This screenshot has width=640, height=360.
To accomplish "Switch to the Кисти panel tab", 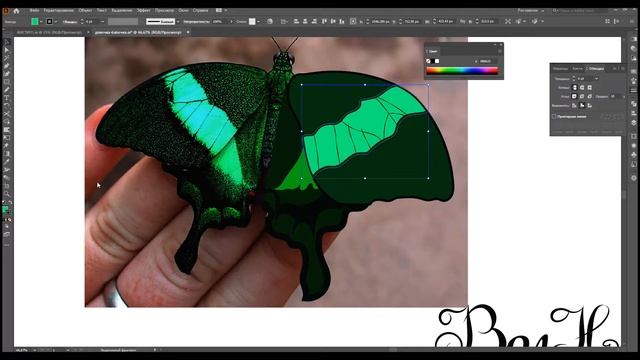I will 577,69.
